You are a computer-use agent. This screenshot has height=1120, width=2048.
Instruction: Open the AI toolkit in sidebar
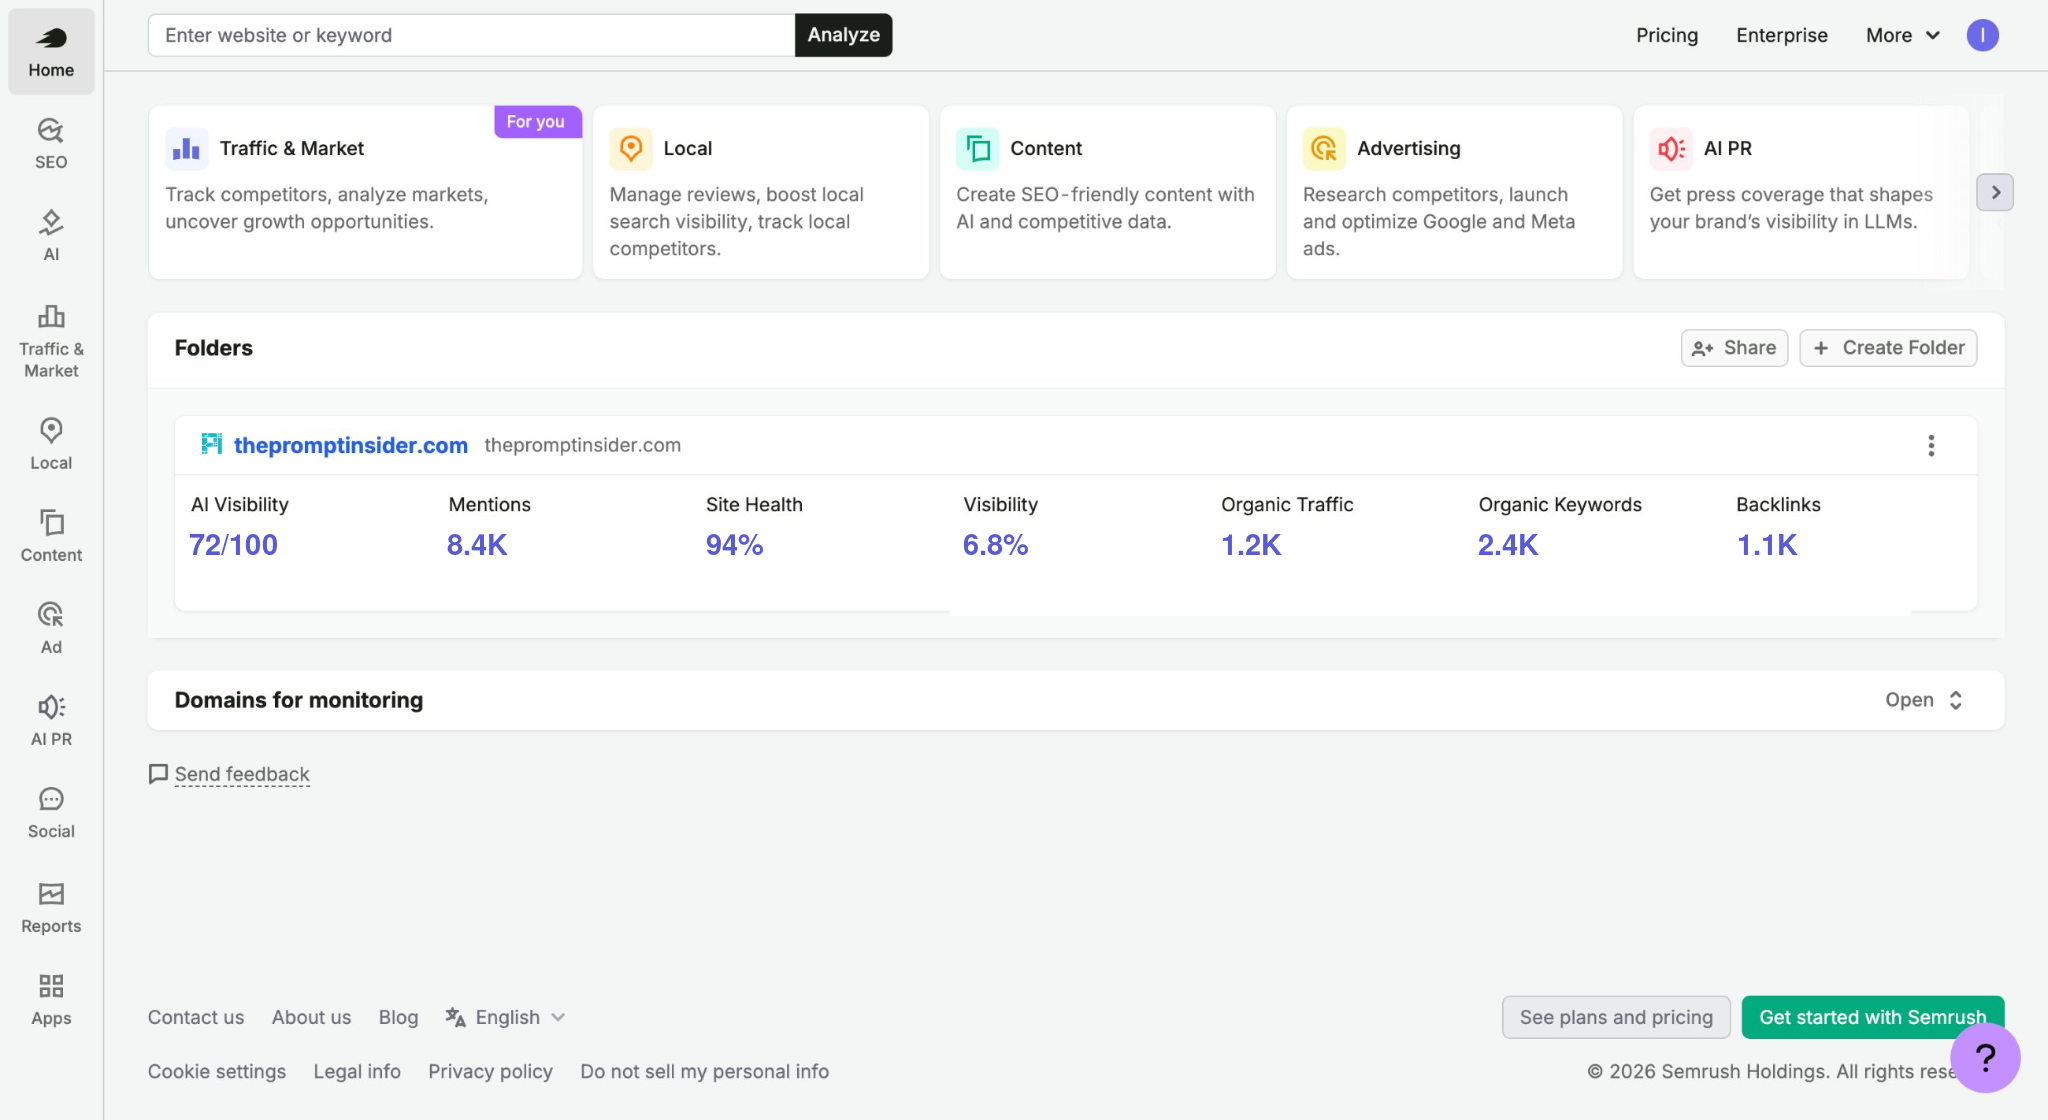pos(51,236)
